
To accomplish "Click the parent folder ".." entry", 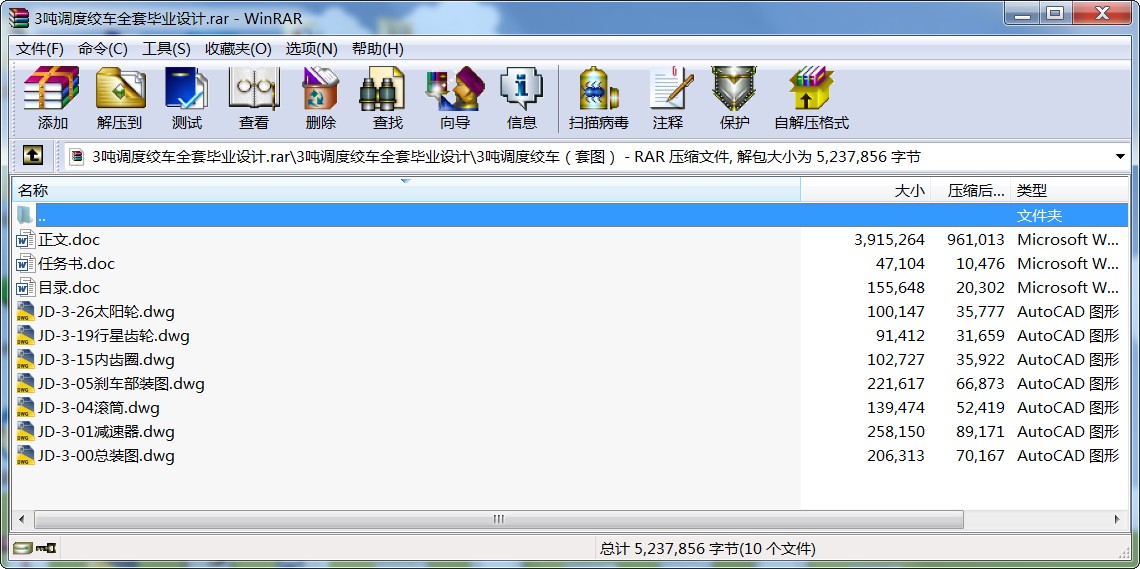I will coord(41,216).
